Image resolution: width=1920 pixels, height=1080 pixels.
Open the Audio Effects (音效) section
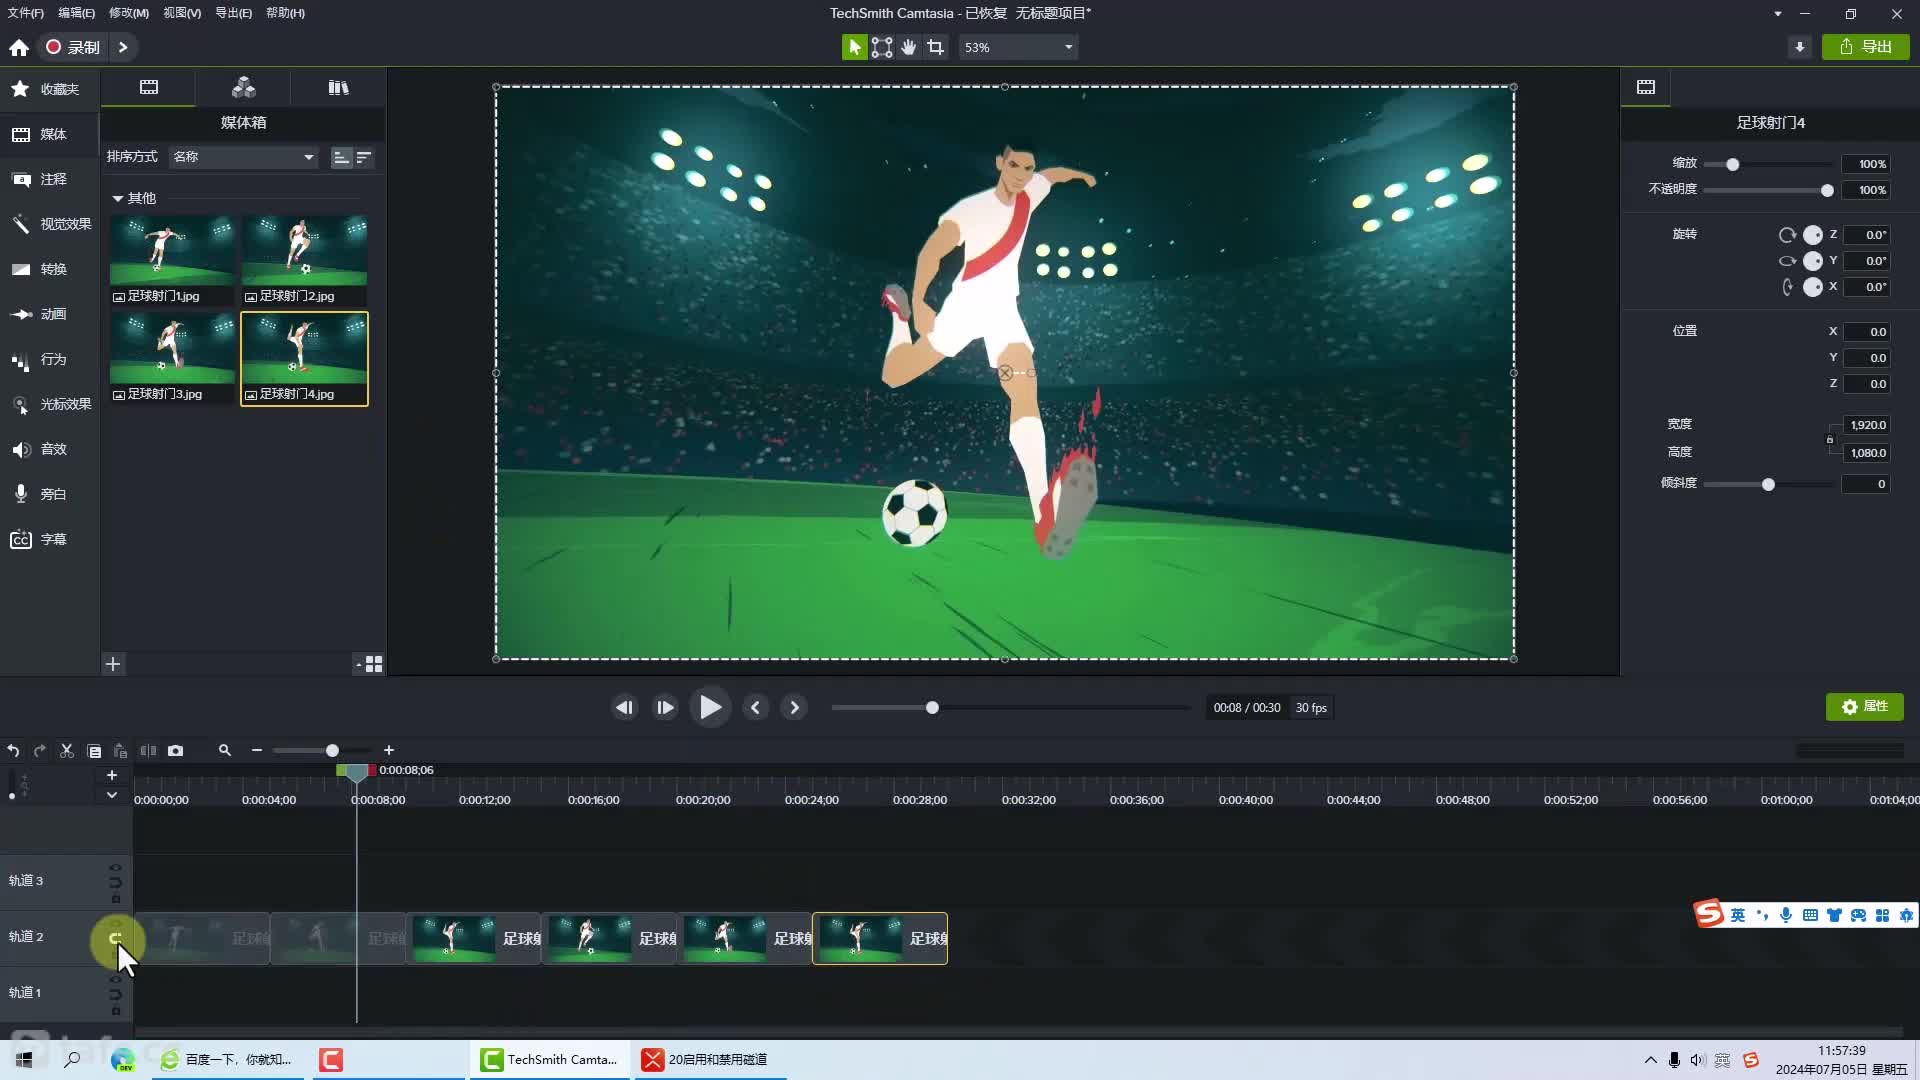(50, 449)
